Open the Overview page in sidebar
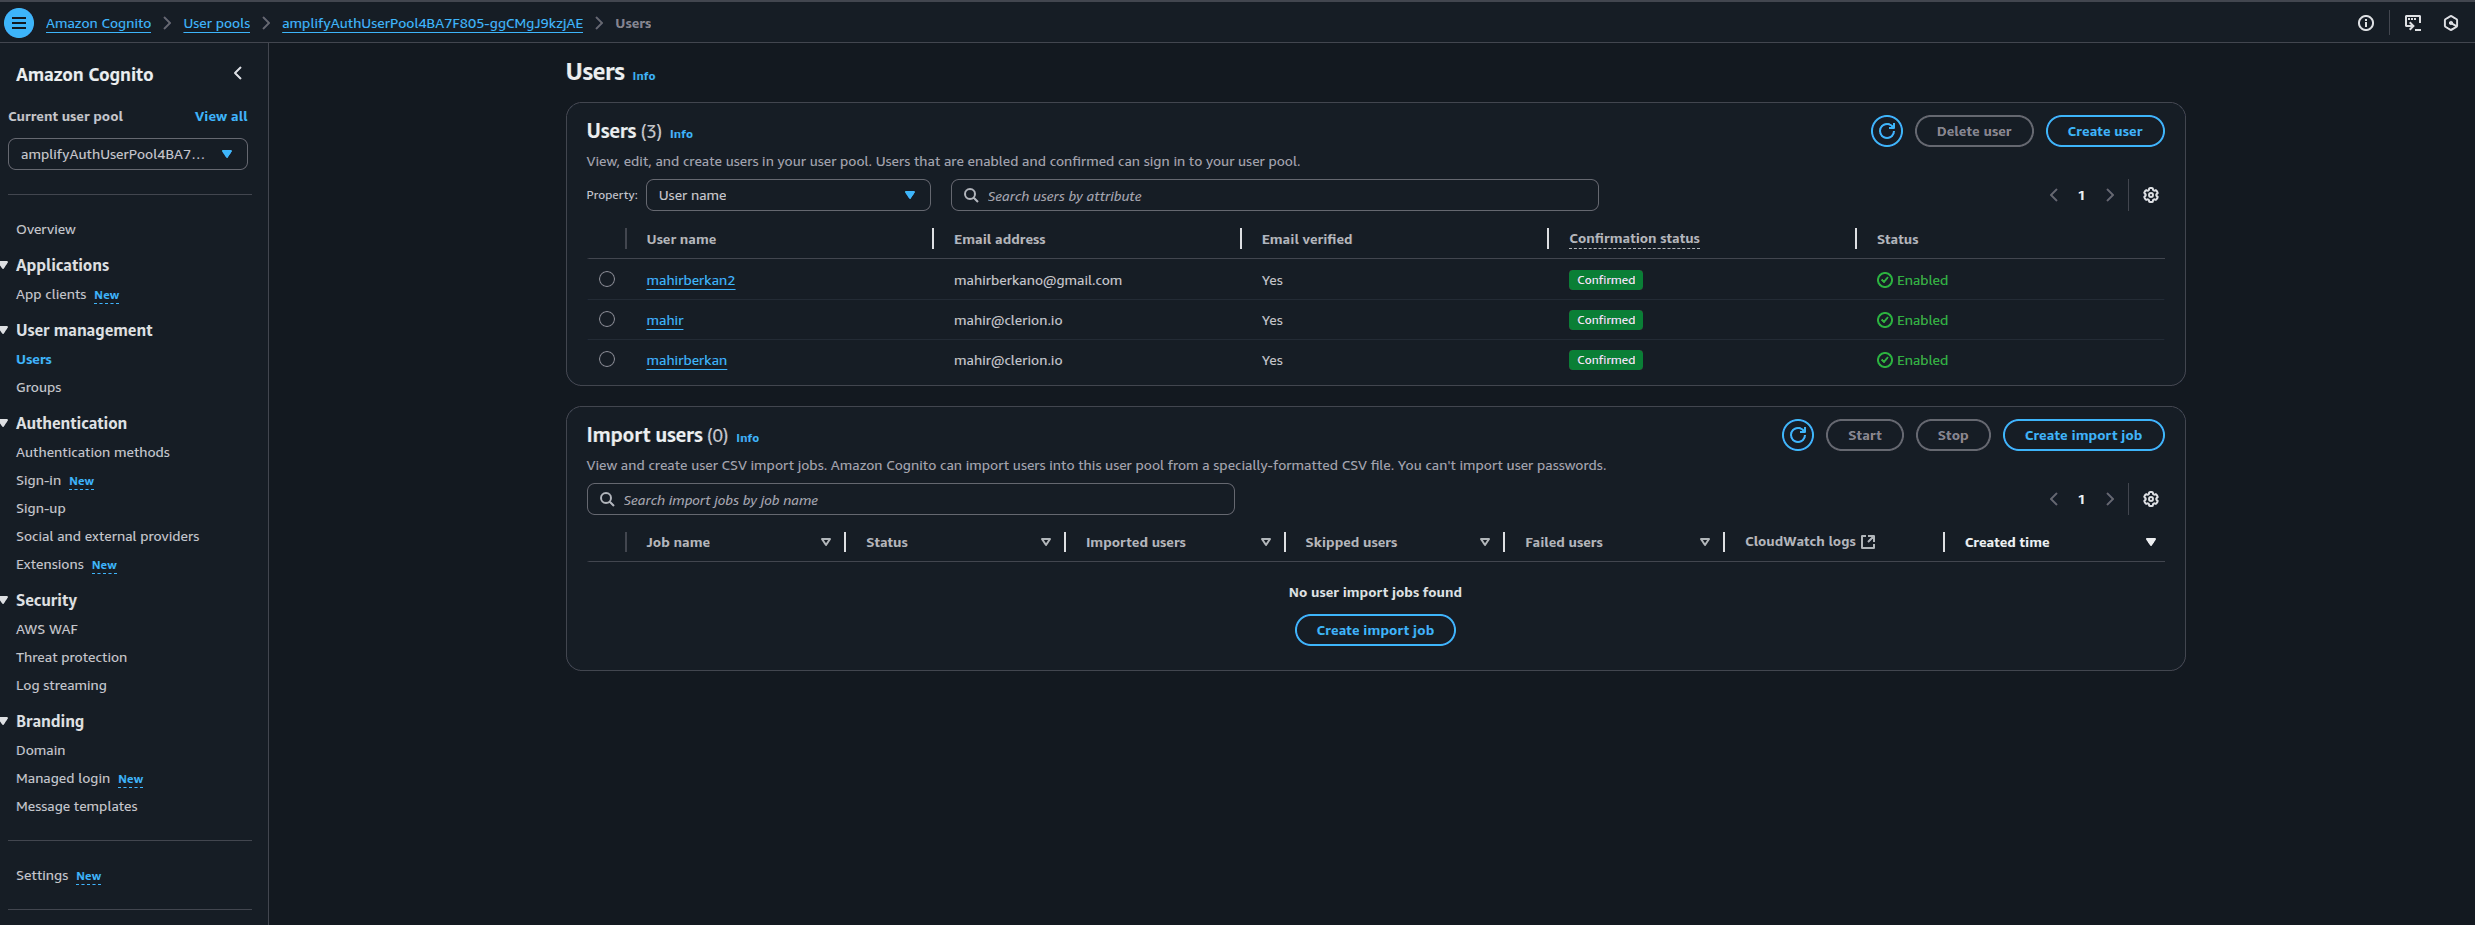The height and width of the screenshot is (925, 2475). 46,229
